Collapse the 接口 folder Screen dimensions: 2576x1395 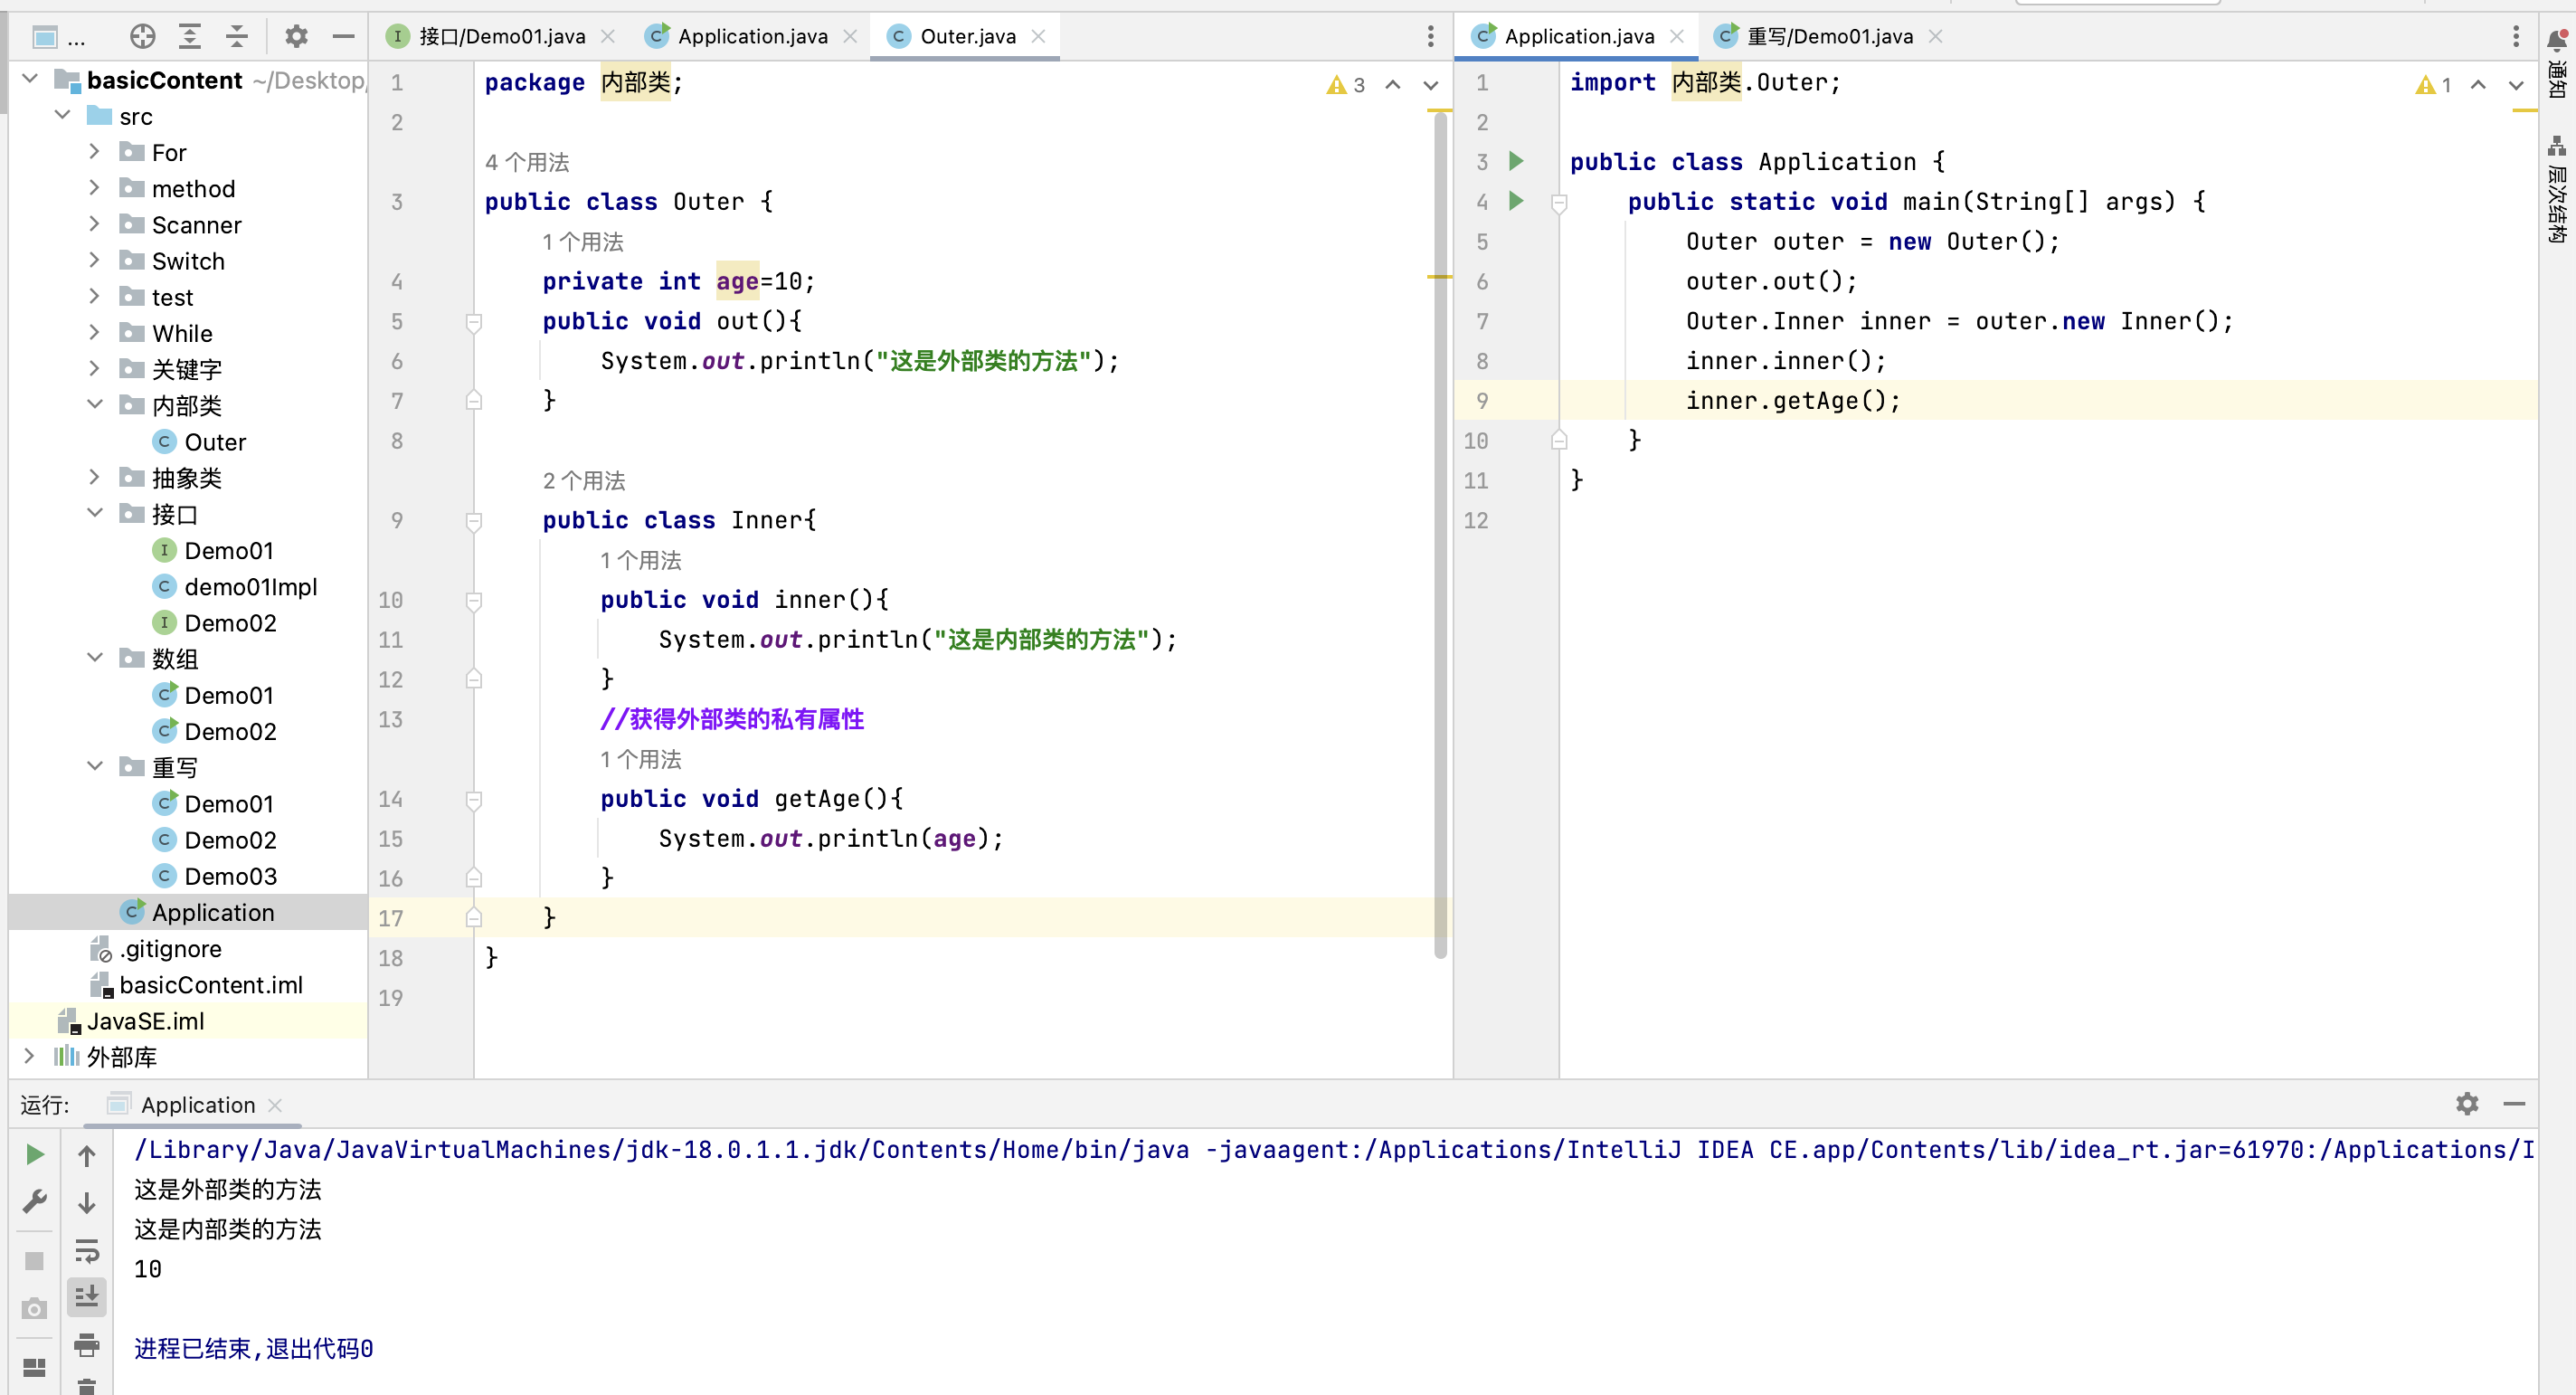tap(94, 513)
